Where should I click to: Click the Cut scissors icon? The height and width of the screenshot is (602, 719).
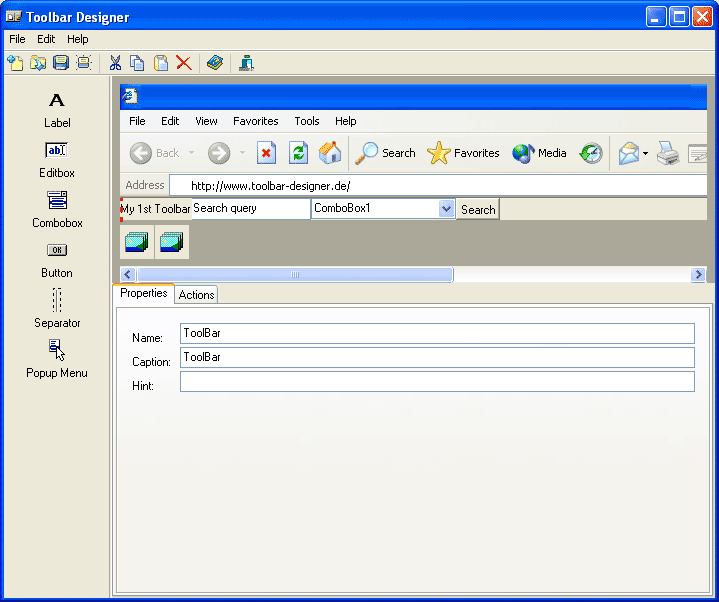click(115, 63)
